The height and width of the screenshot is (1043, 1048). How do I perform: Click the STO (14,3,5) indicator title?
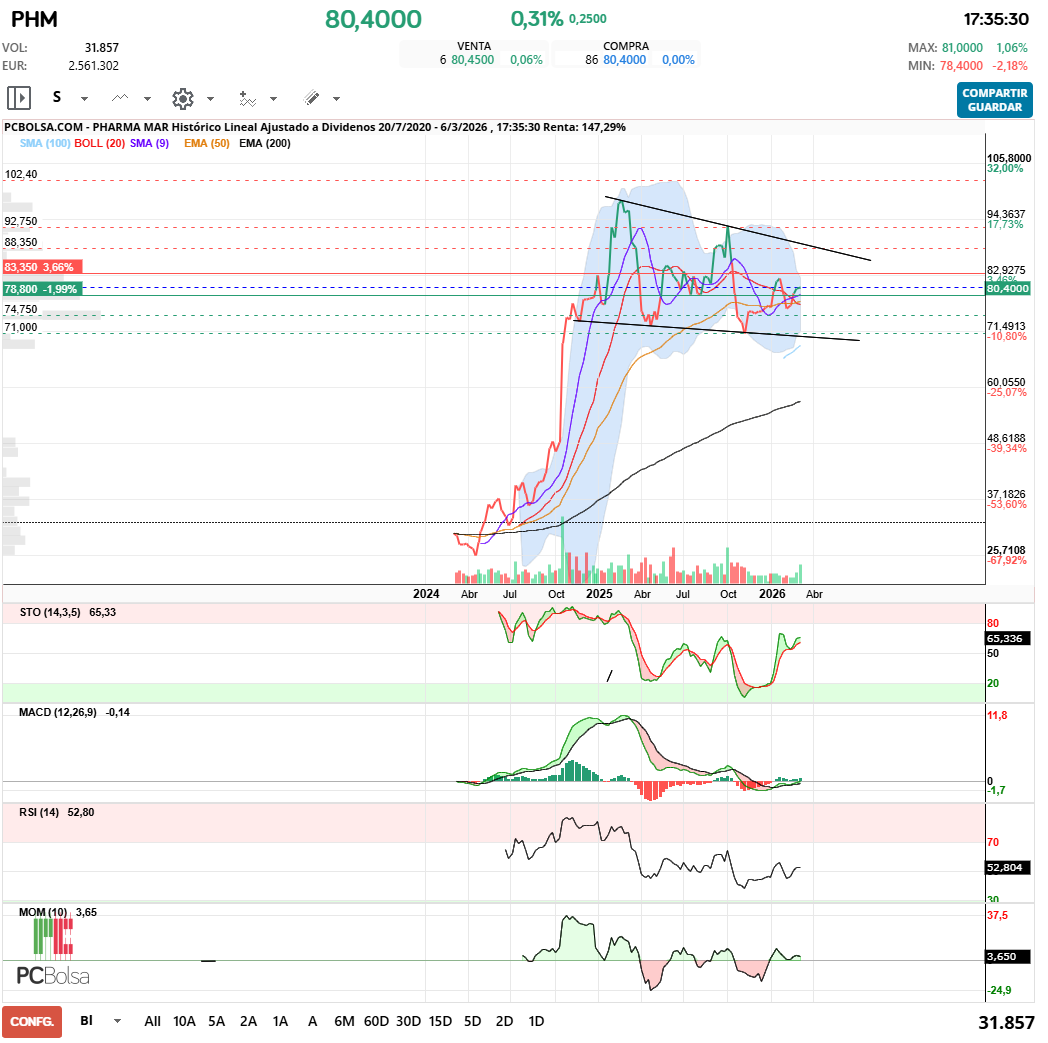pos(52,611)
